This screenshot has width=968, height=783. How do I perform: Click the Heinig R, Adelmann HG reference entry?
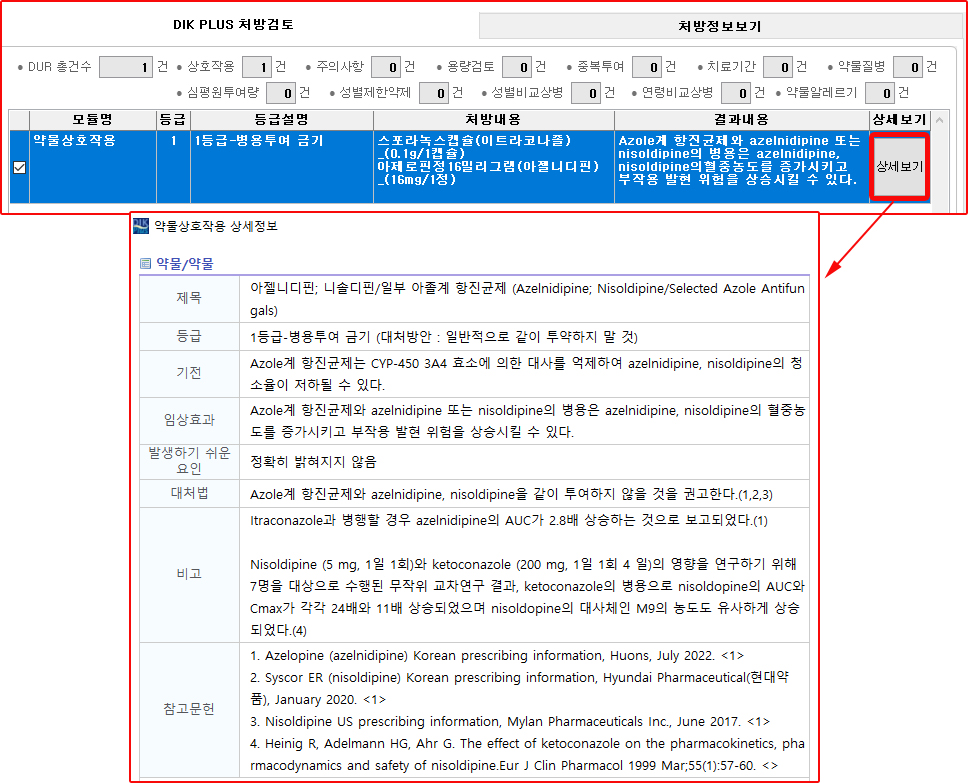point(527,755)
